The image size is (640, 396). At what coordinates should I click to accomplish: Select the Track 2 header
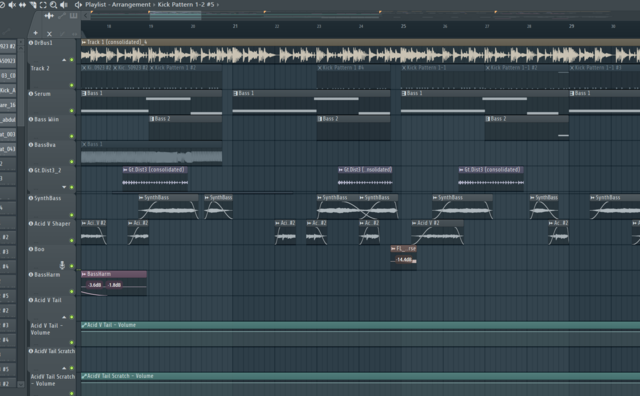[x=52, y=77]
